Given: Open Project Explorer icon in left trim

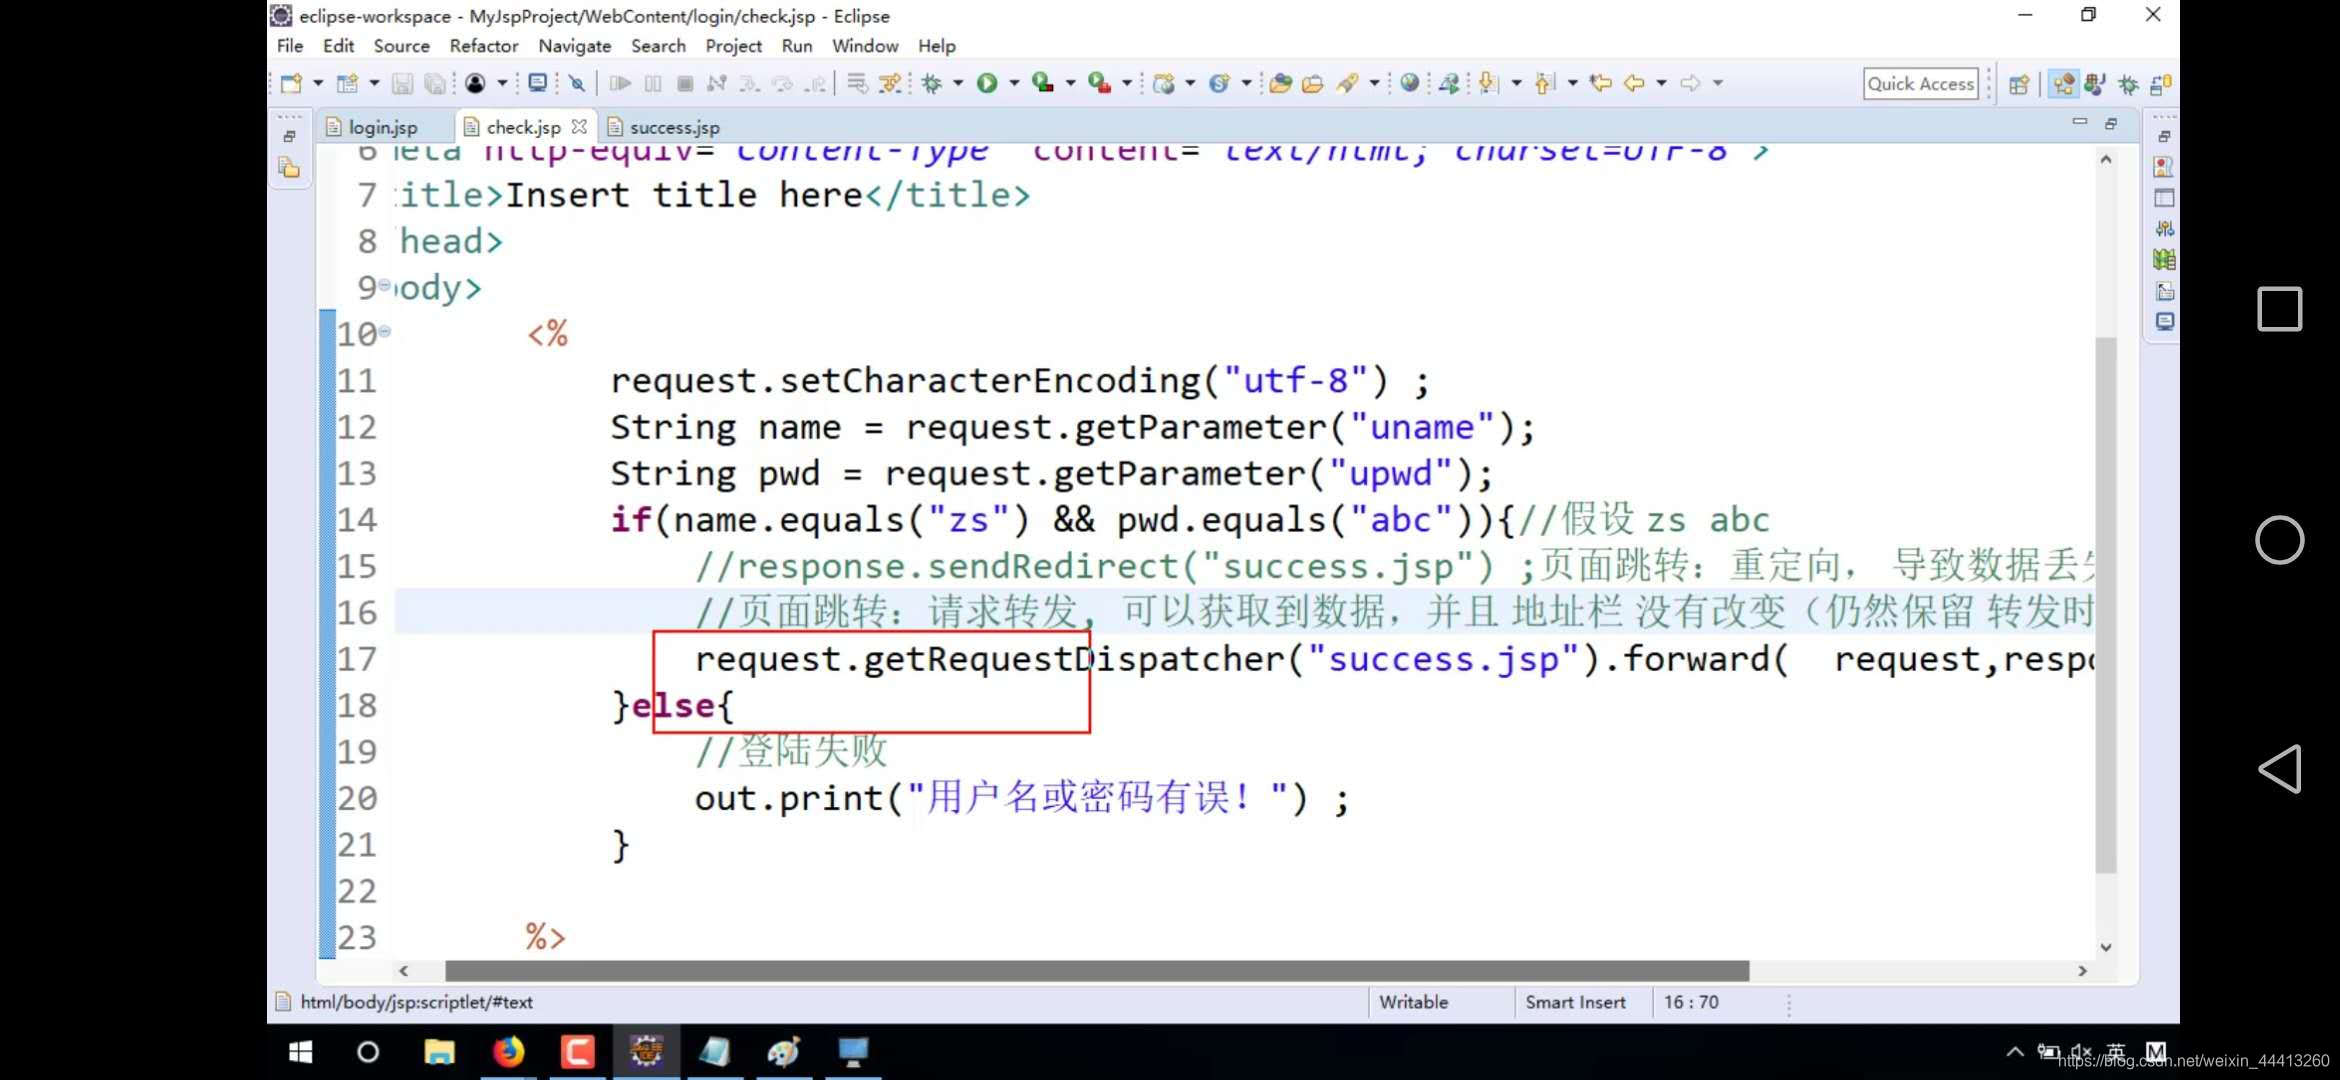Looking at the screenshot, I should [289, 168].
